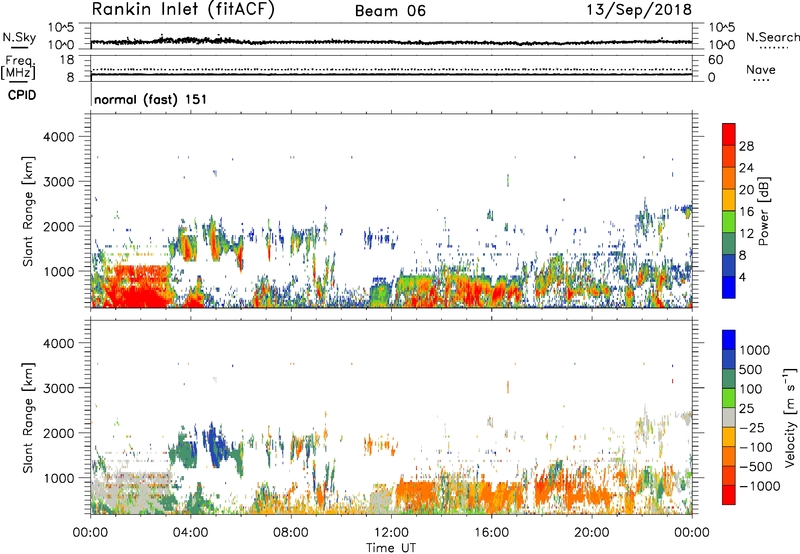Screen dimensions: 800x554
Task: Click the blue top segment of velocity colorbar
Action: [x=729, y=340]
